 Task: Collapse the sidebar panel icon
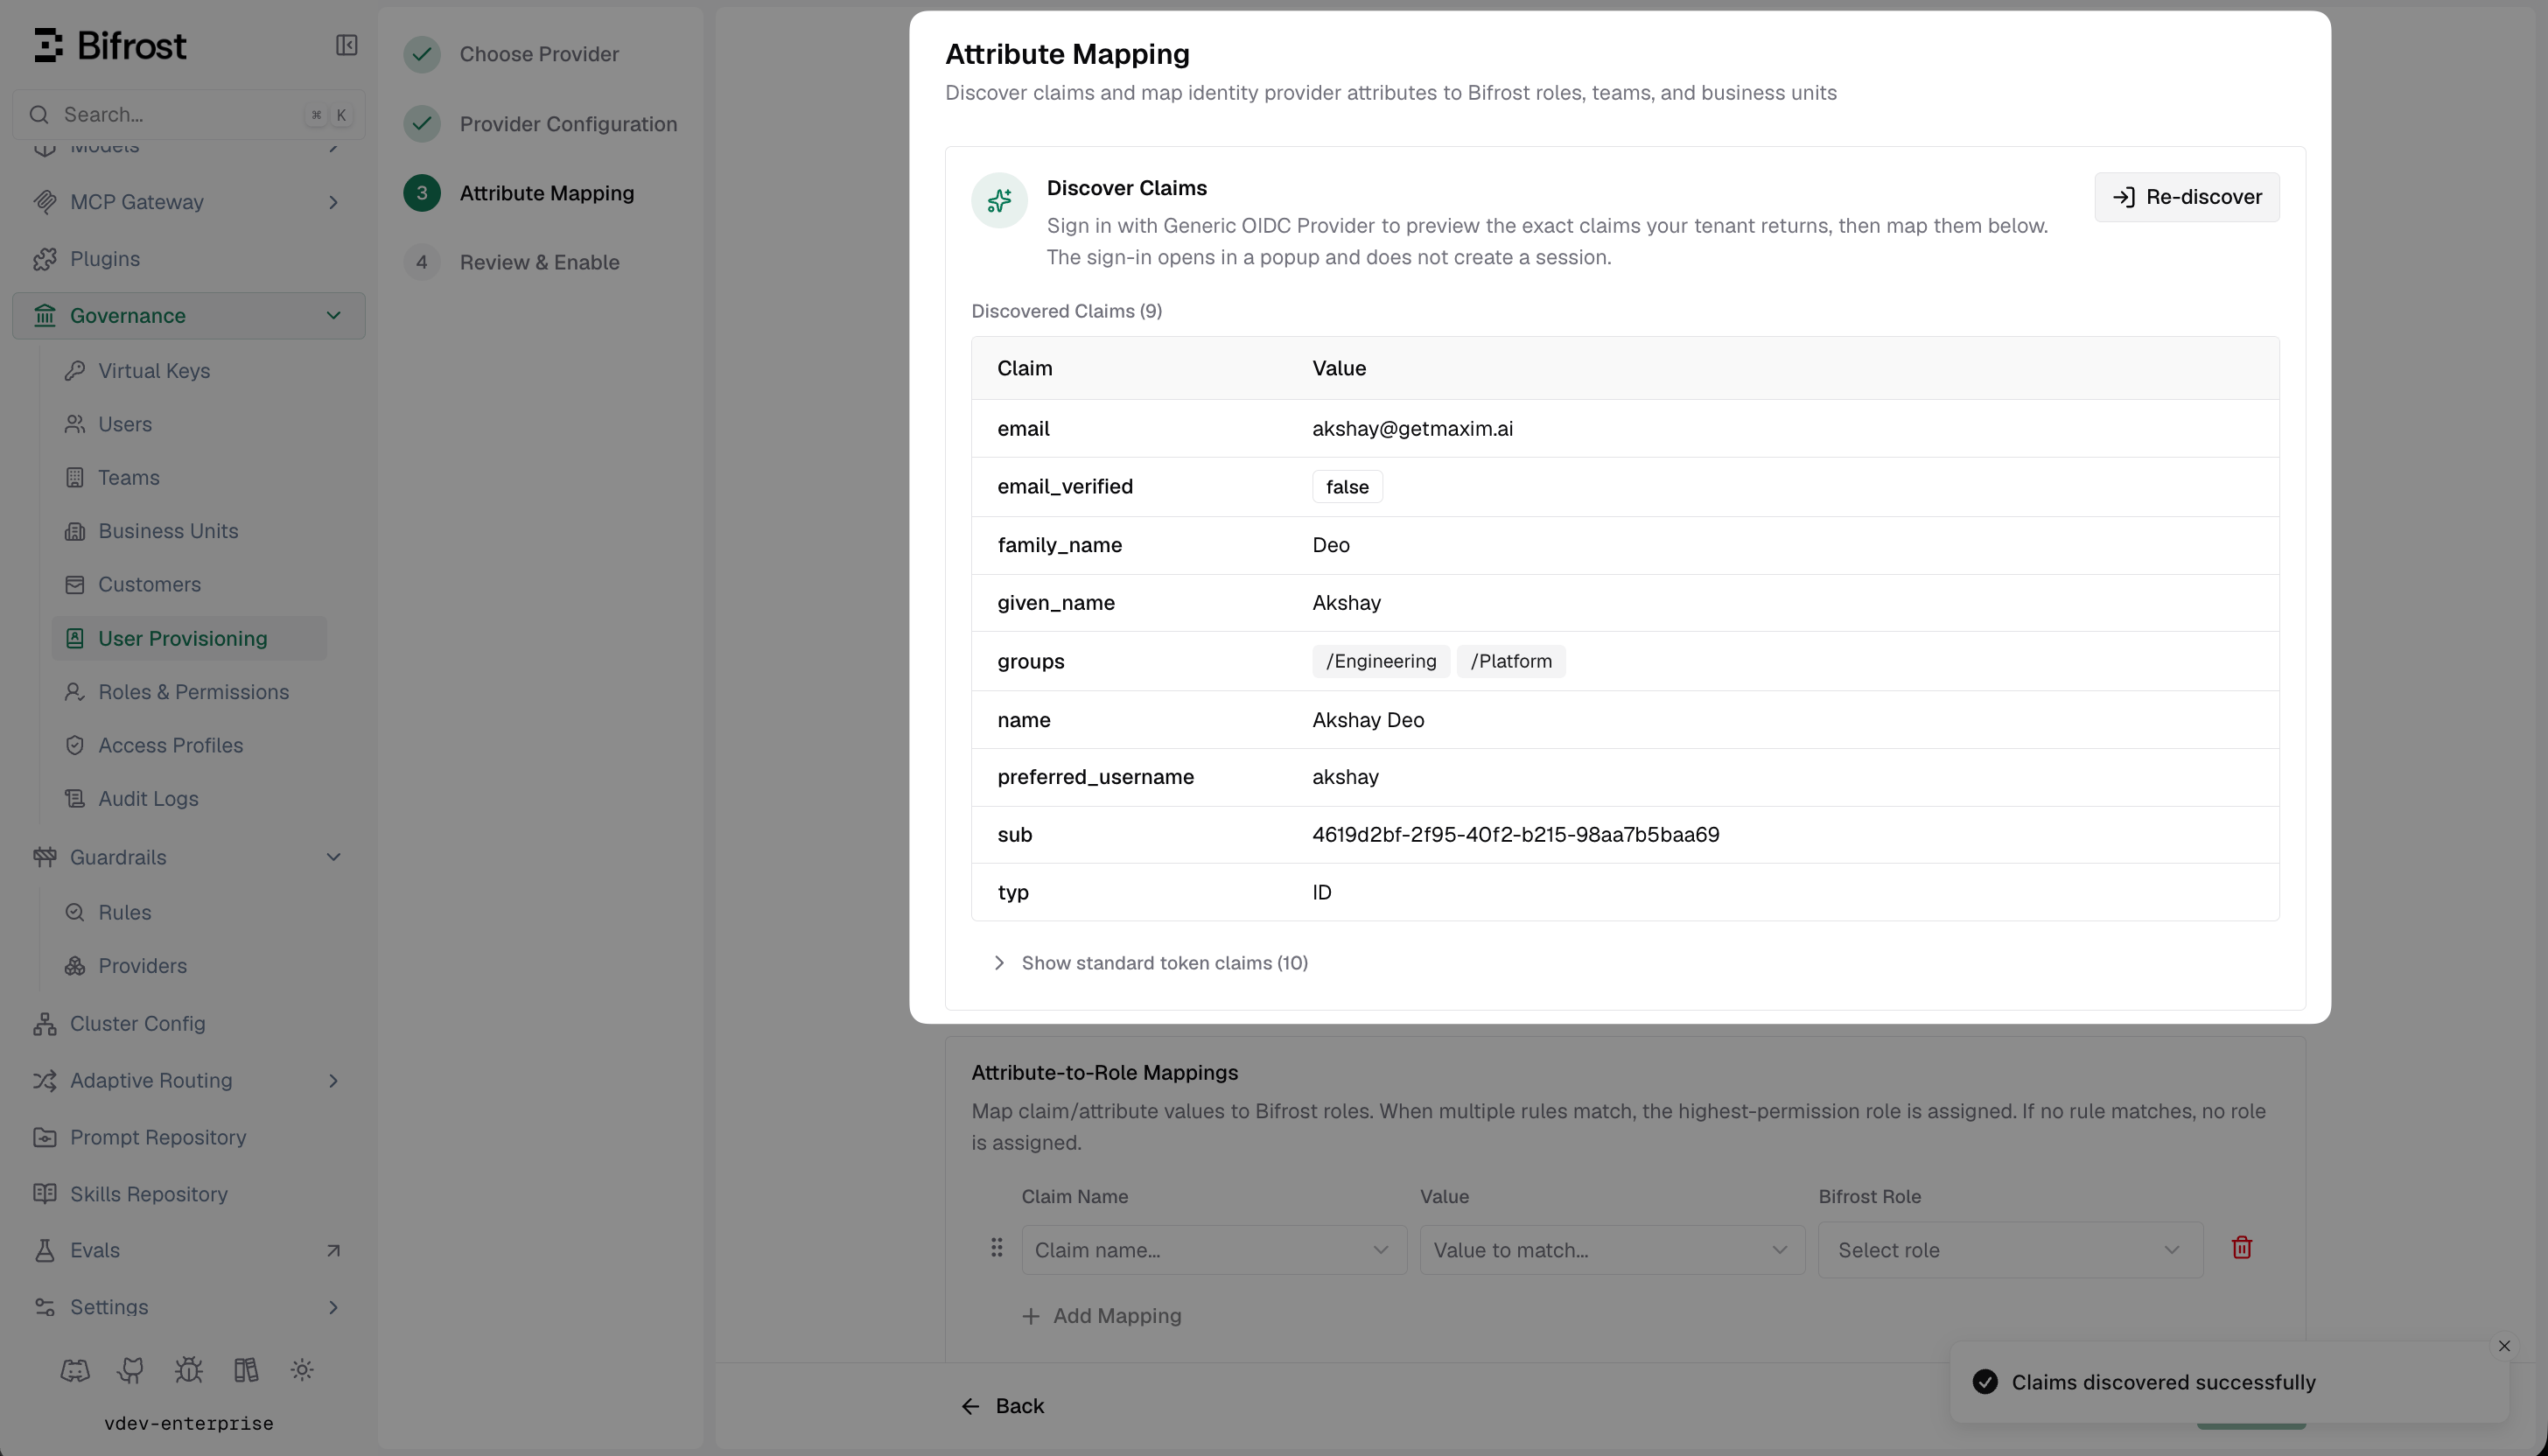[x=346, y=45]
